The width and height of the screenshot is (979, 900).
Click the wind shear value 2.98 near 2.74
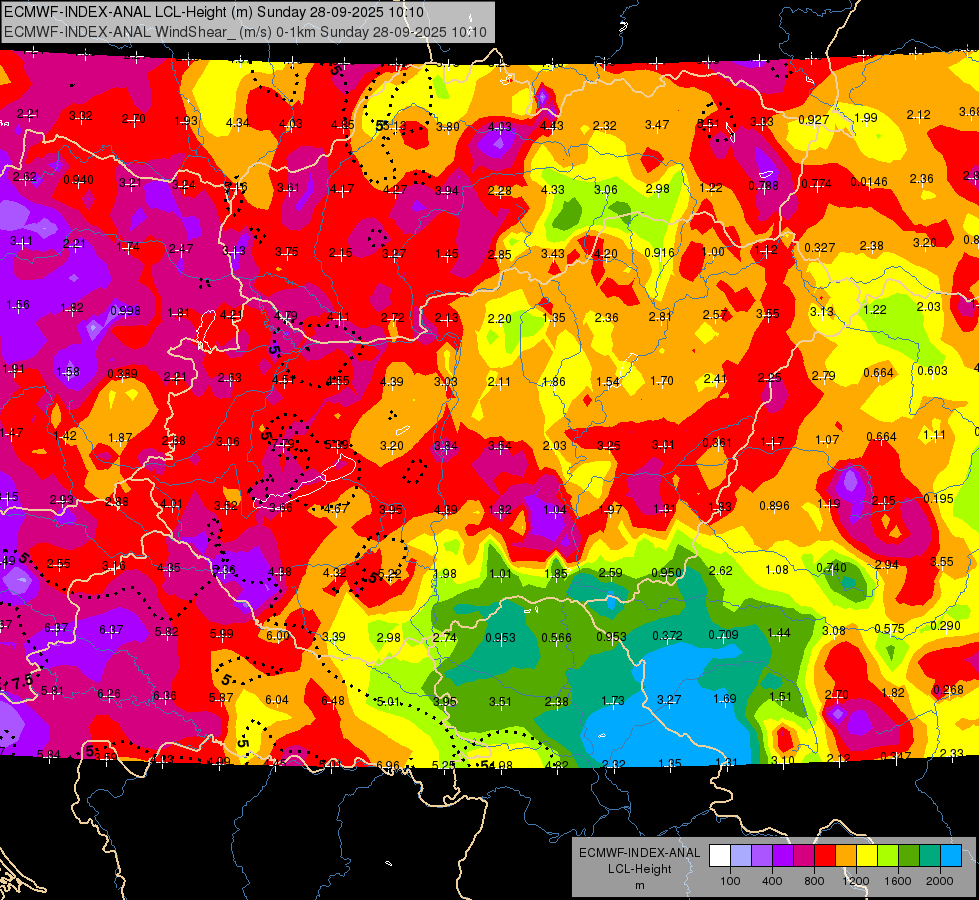click(x=388, y=638)
